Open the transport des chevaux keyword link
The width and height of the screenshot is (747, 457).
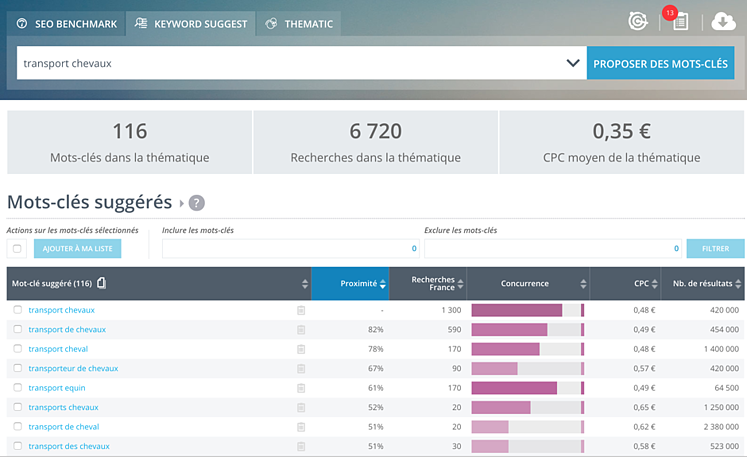69,447
